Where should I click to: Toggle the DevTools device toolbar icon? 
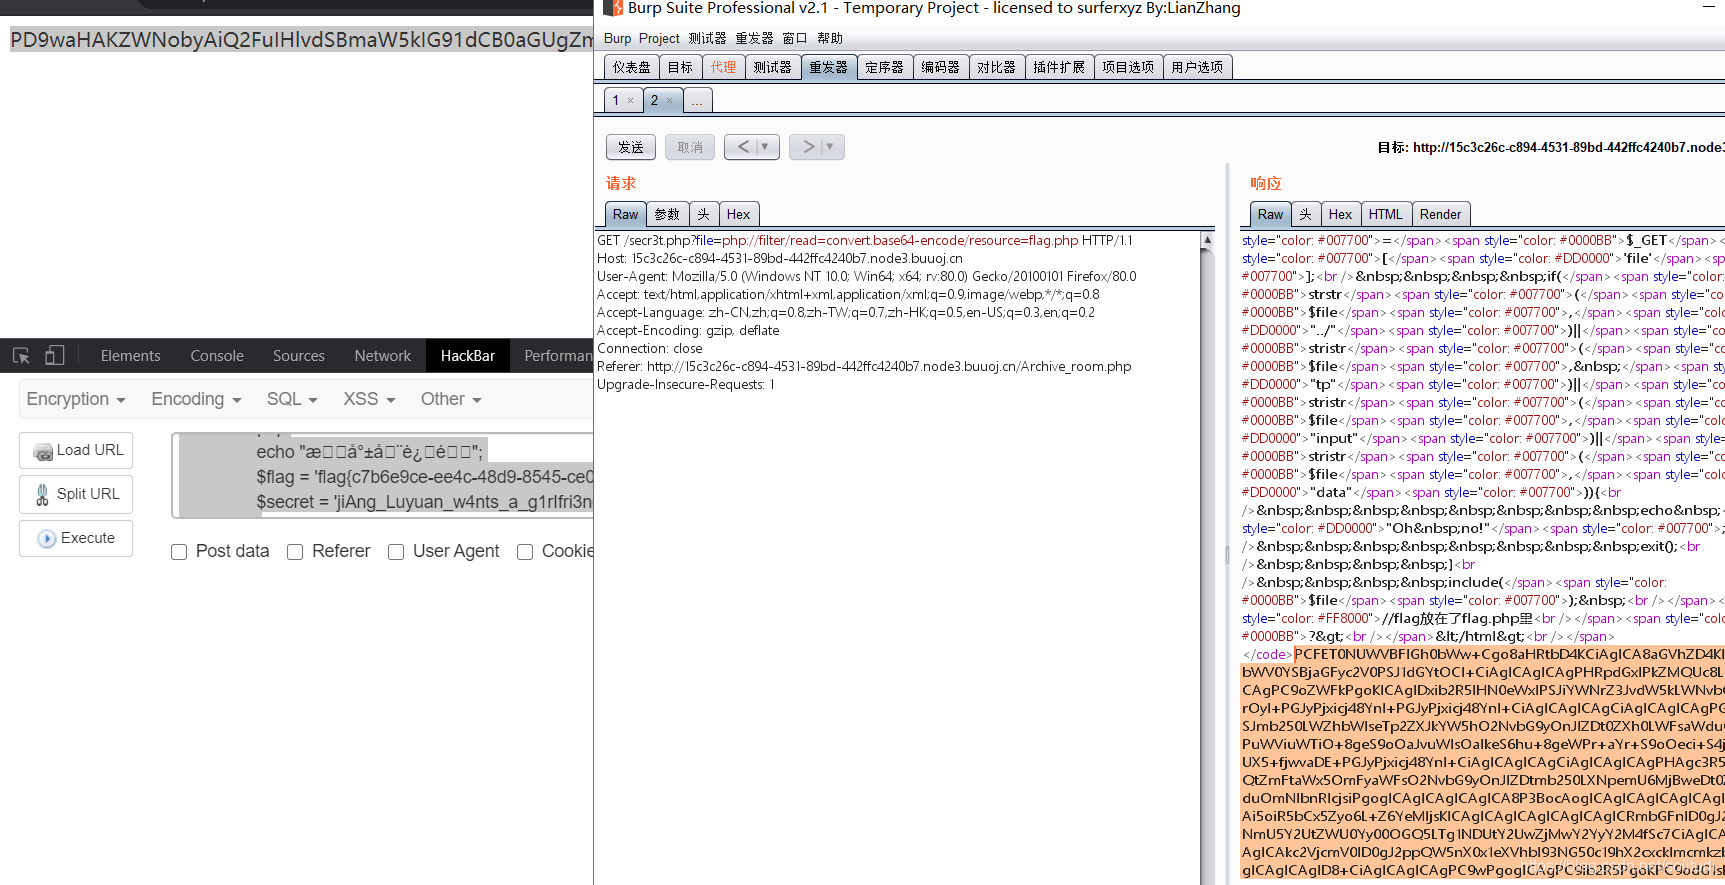pyautogui.click(x=55, y=355)
